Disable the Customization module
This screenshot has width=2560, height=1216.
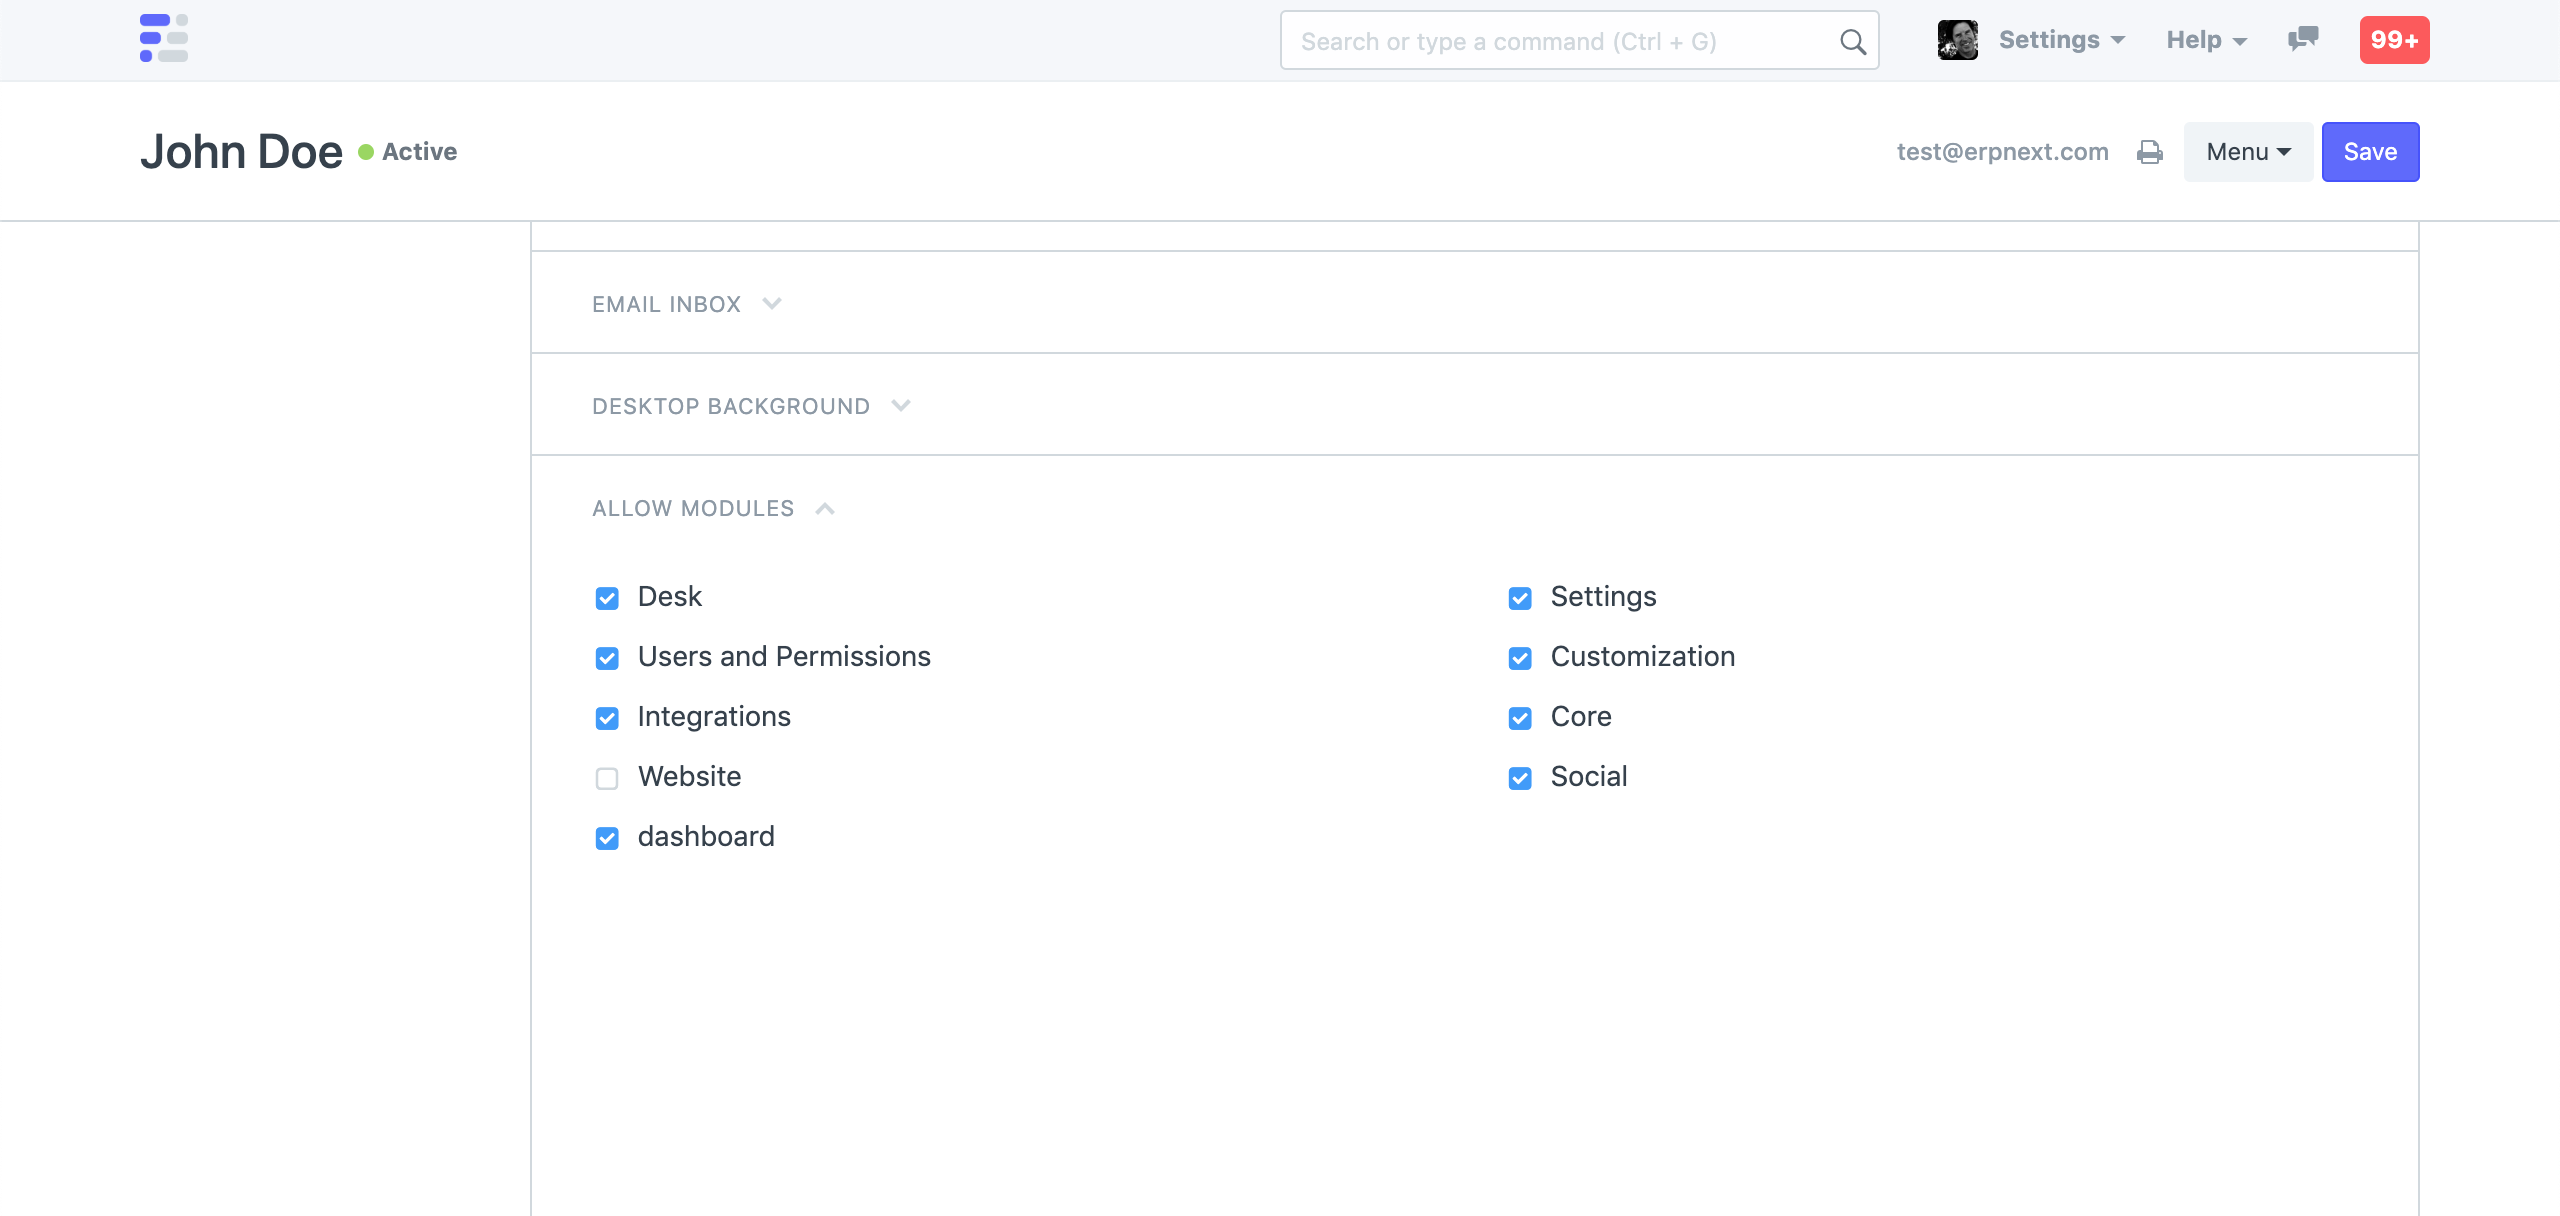[x=1520, y=658]
